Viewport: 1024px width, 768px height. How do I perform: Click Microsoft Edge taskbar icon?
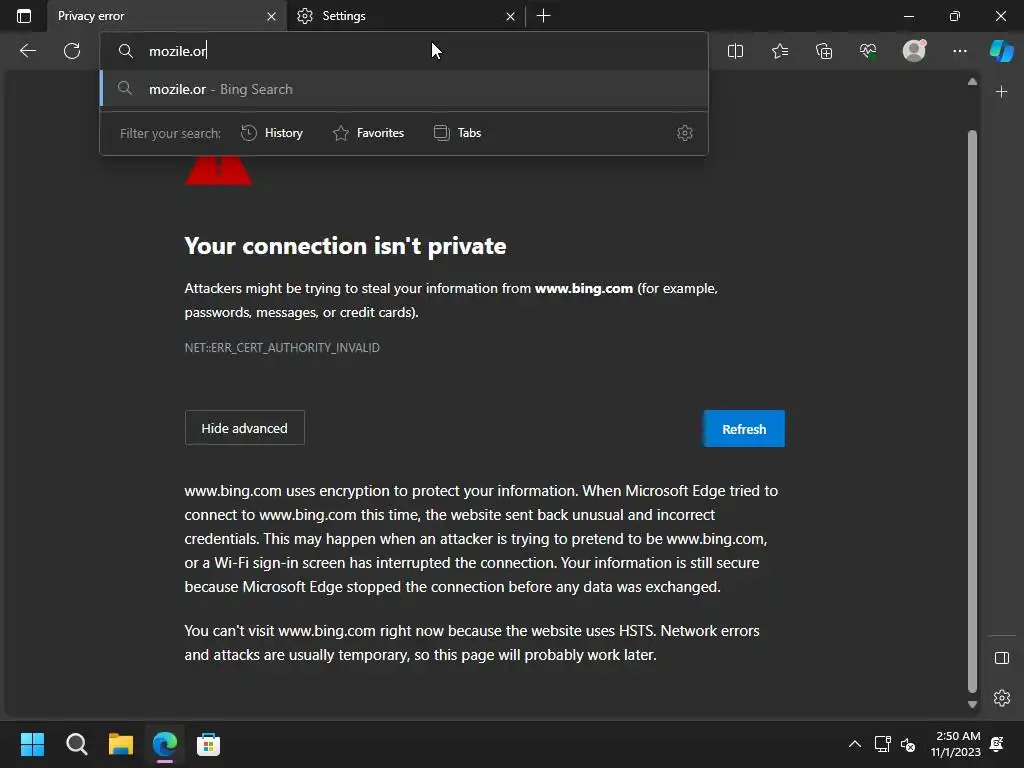165,744
